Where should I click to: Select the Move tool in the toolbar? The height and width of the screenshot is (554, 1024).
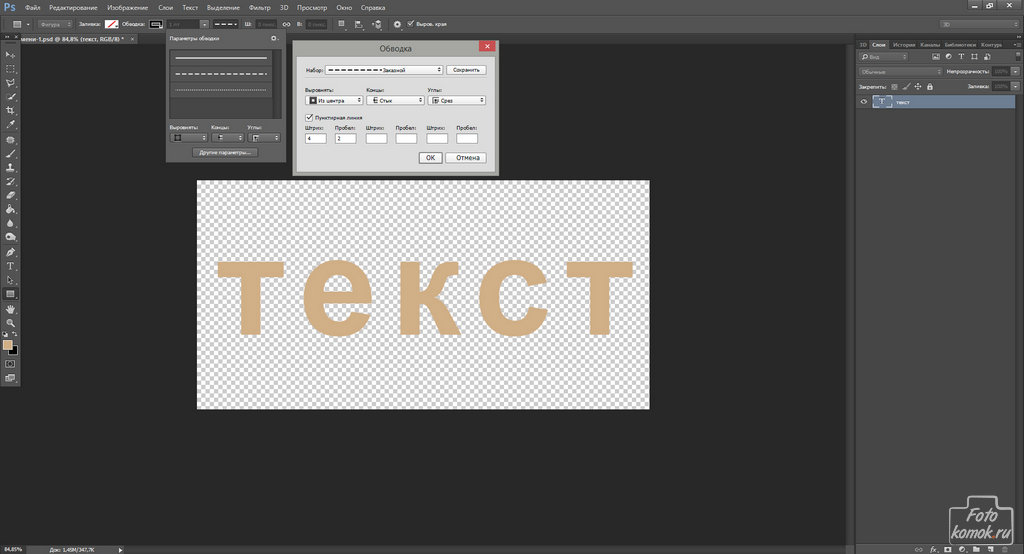11,54
